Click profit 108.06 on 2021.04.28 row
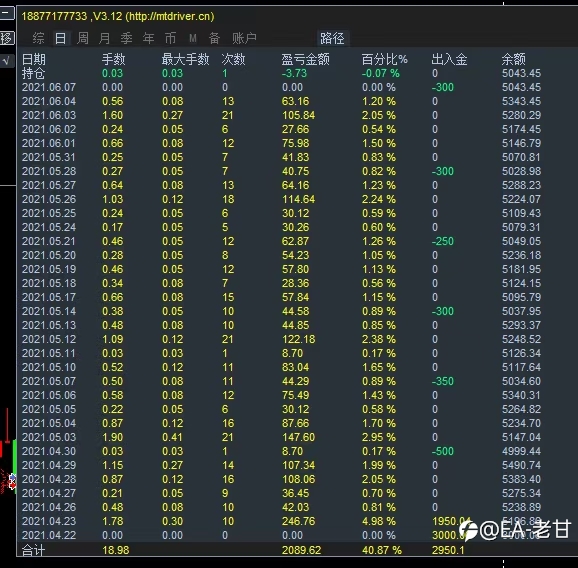This screenshot has height=568, width=578. [x=299, y=480]
